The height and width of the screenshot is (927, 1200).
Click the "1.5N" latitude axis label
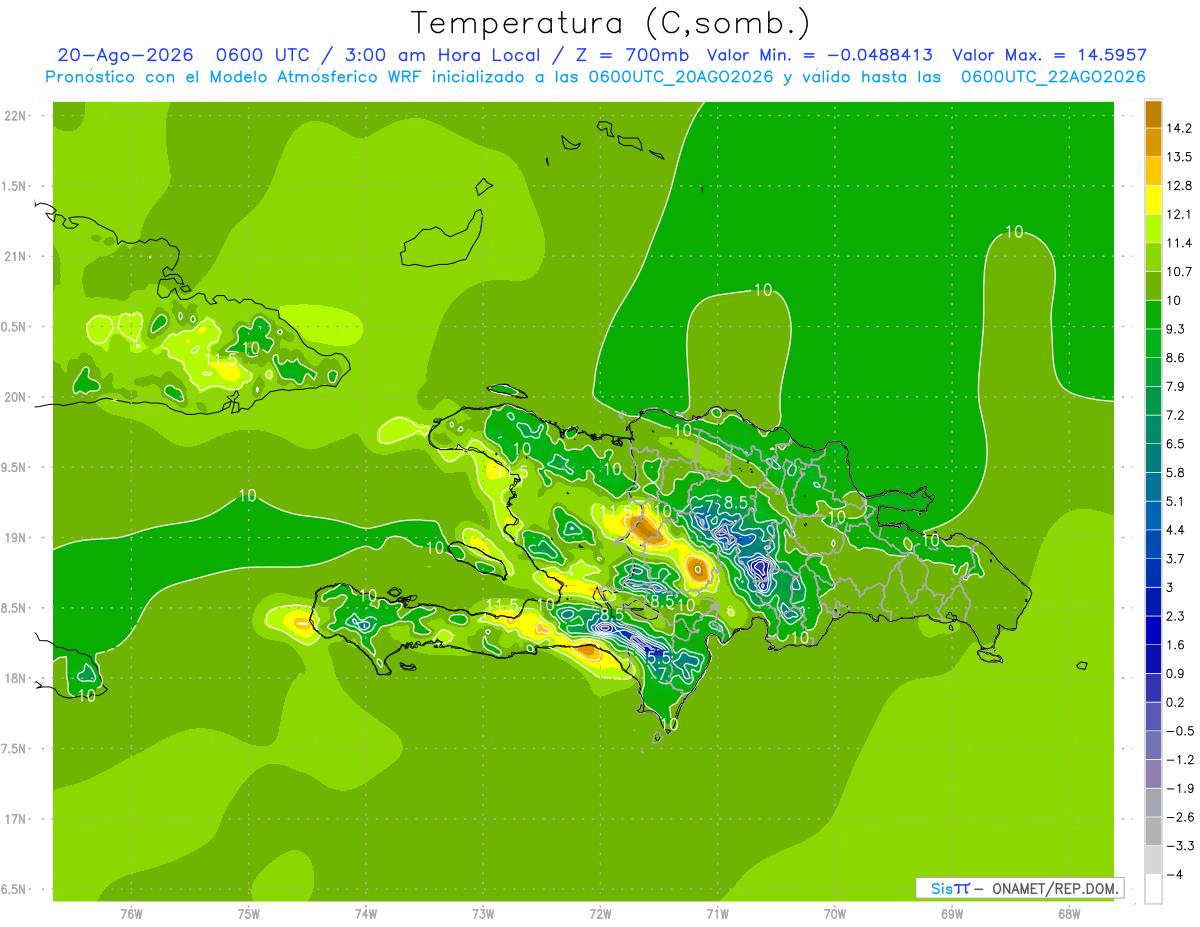point(14,186)
